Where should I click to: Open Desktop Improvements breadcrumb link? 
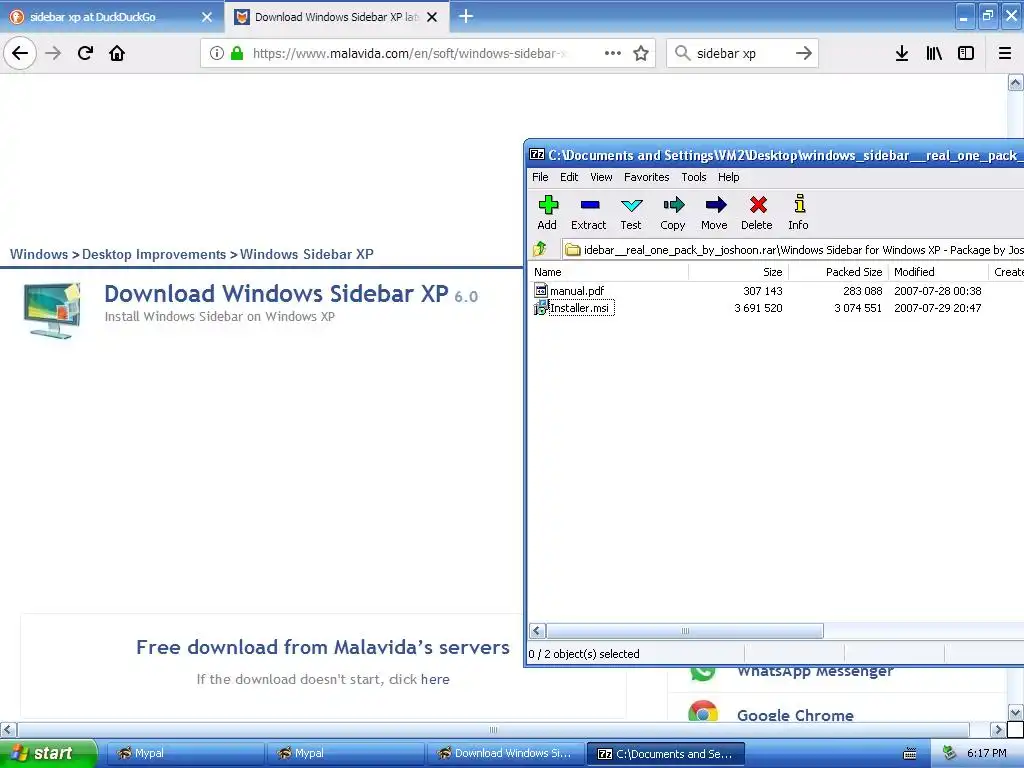[x=154, y=254]
